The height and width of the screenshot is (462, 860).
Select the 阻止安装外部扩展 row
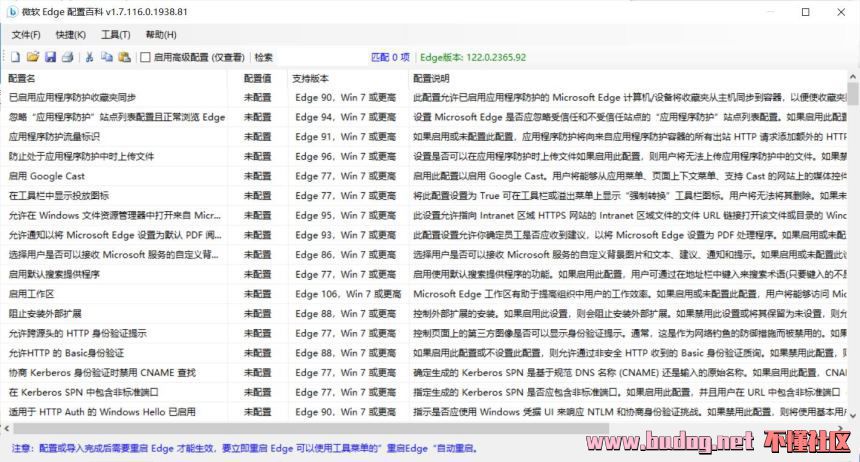click(x=425, y=313)
